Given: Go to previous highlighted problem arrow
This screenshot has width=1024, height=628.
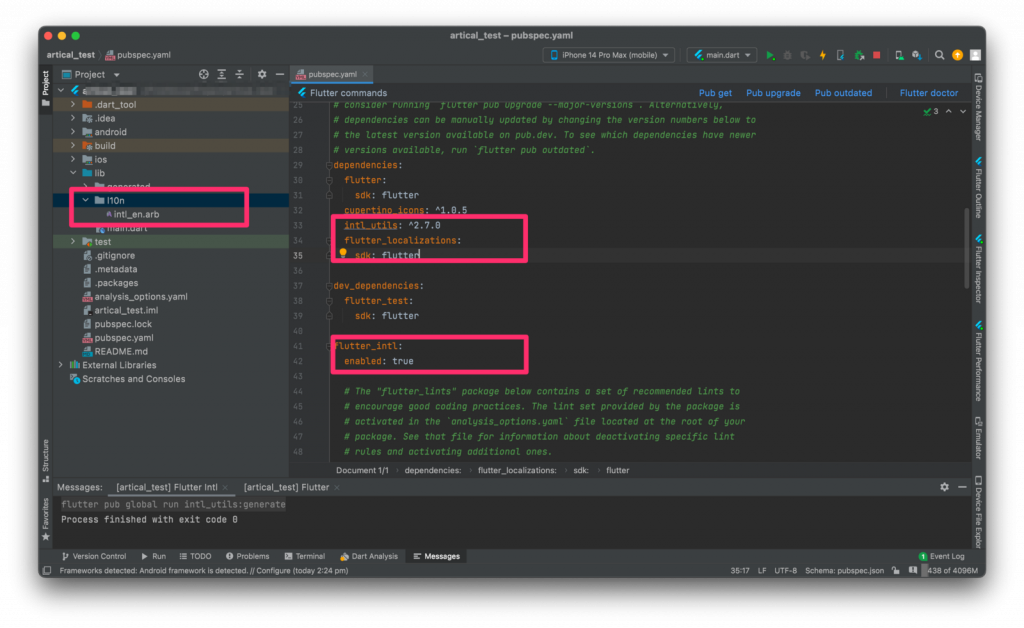Looking at the screenshot, I should point(948,112).
